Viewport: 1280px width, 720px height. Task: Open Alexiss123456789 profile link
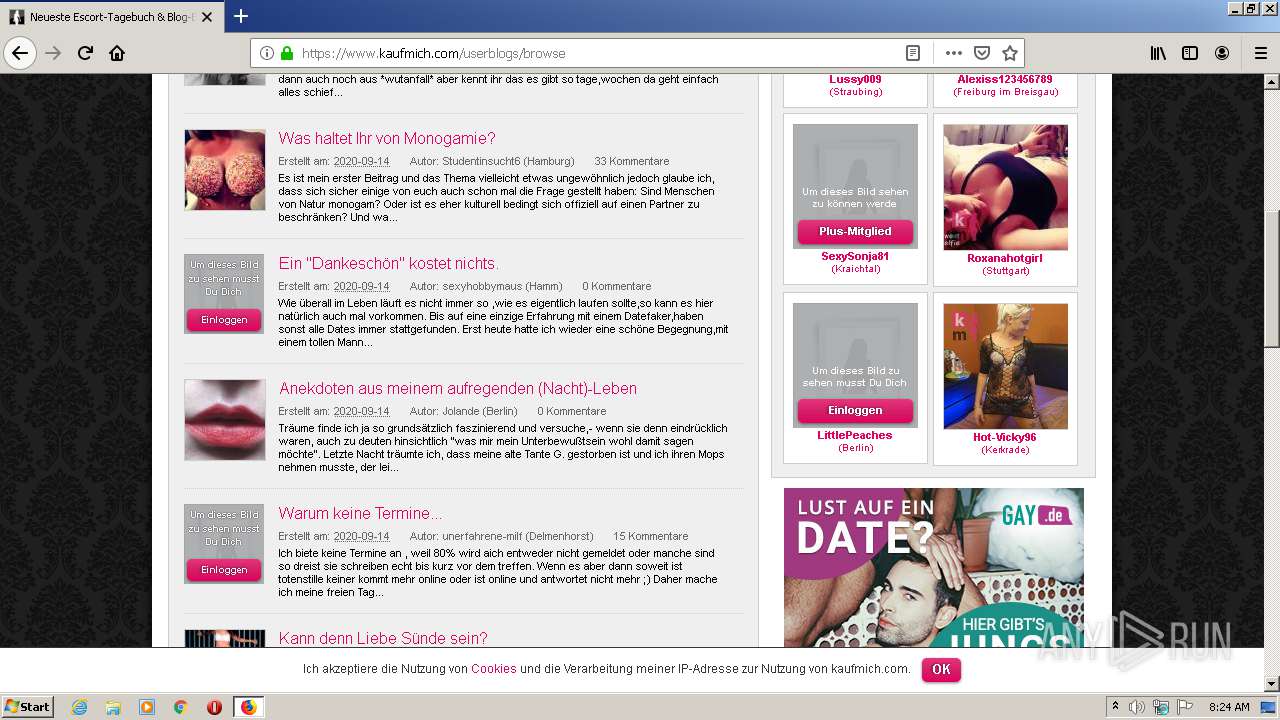click(x=1005, y=79)
